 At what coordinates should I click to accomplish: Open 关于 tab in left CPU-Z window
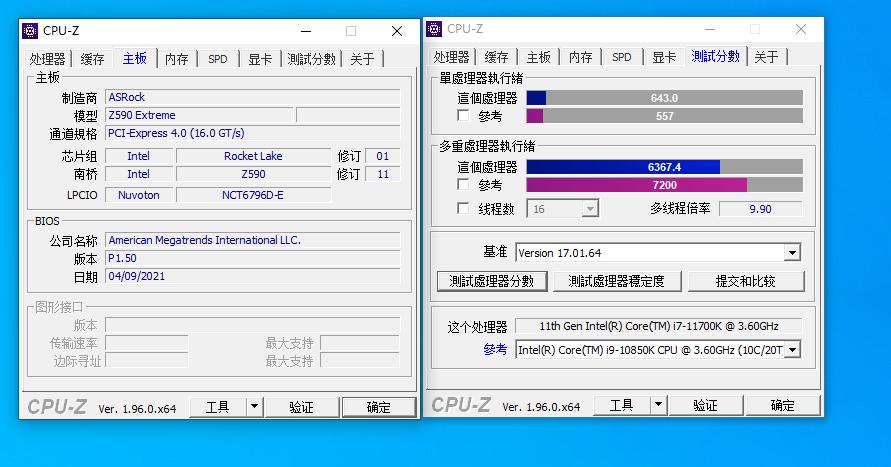pos(362,59)
